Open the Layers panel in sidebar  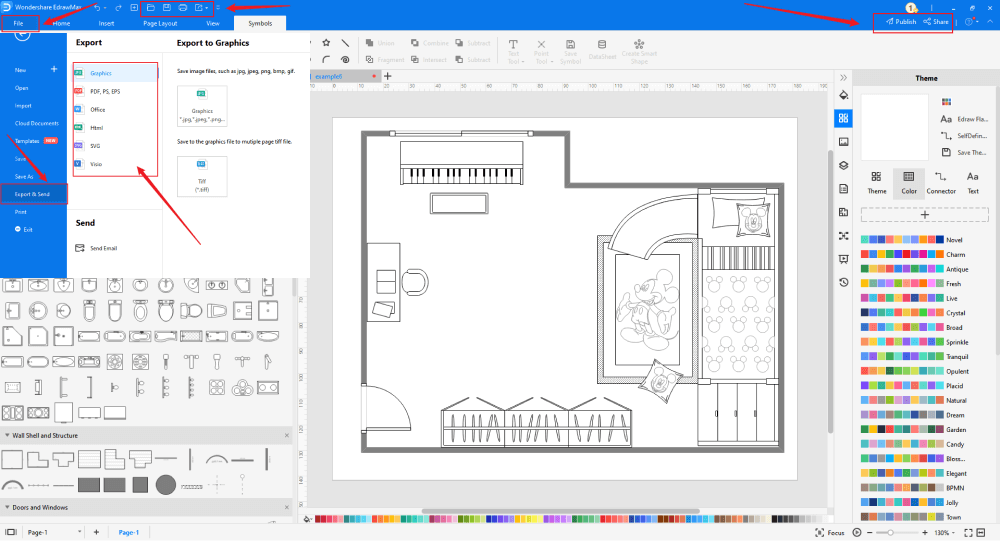tap(843, 165)
